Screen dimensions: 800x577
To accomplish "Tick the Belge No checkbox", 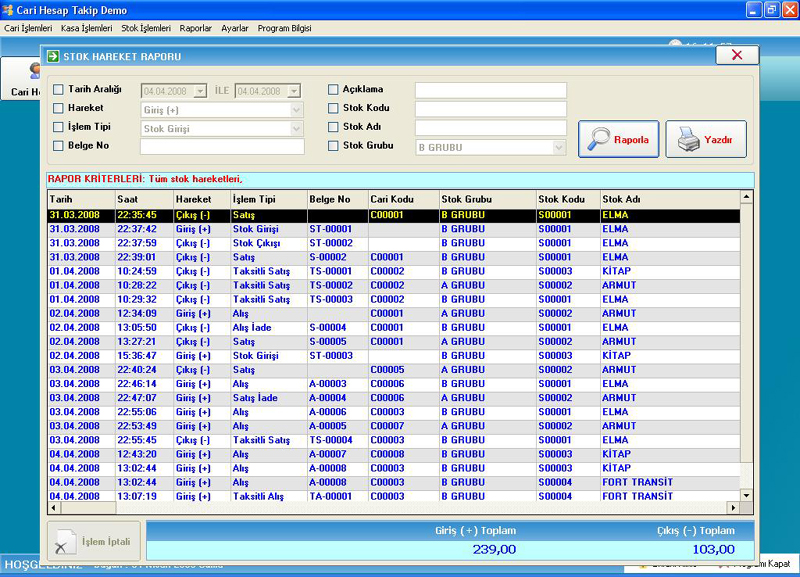I will pyautogui.click(x=58, y=146).
